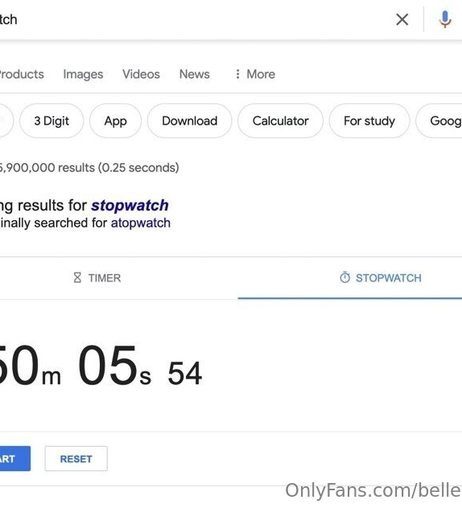The image size is (462, 512).
Task: Open the Products results tab
Action: pos(22,74)
